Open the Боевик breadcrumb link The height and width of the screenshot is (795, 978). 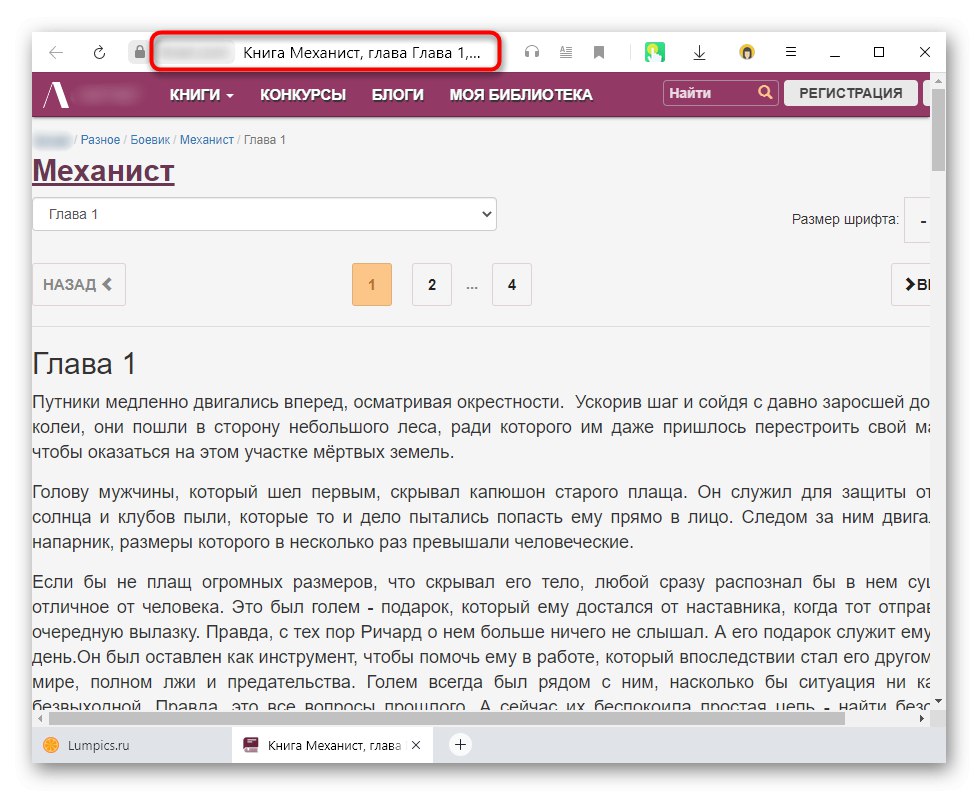pyautogui.click(x=150, y=140)
